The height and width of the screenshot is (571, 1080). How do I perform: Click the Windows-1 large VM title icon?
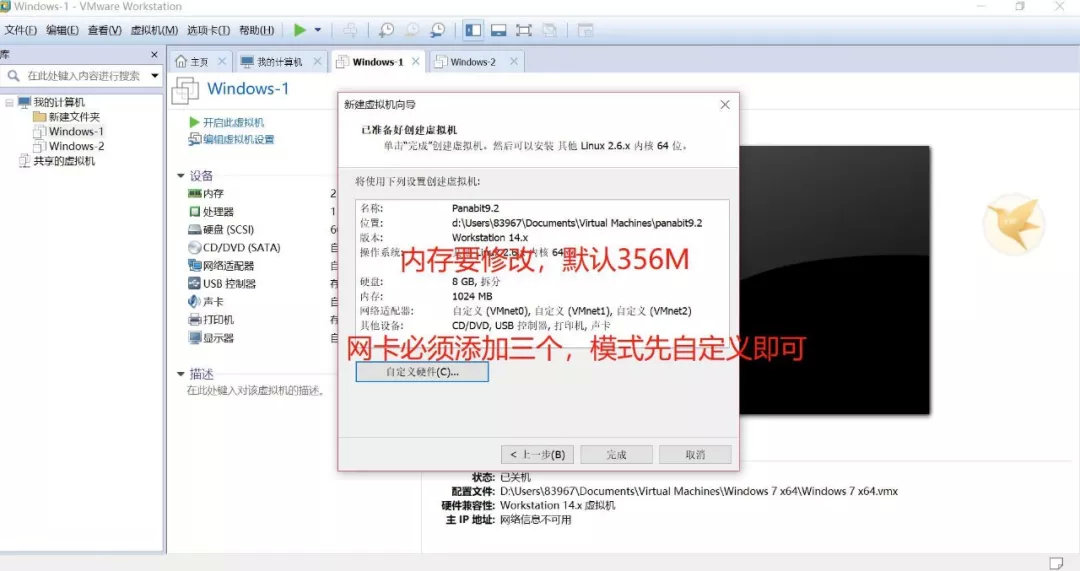click(185, 90)
